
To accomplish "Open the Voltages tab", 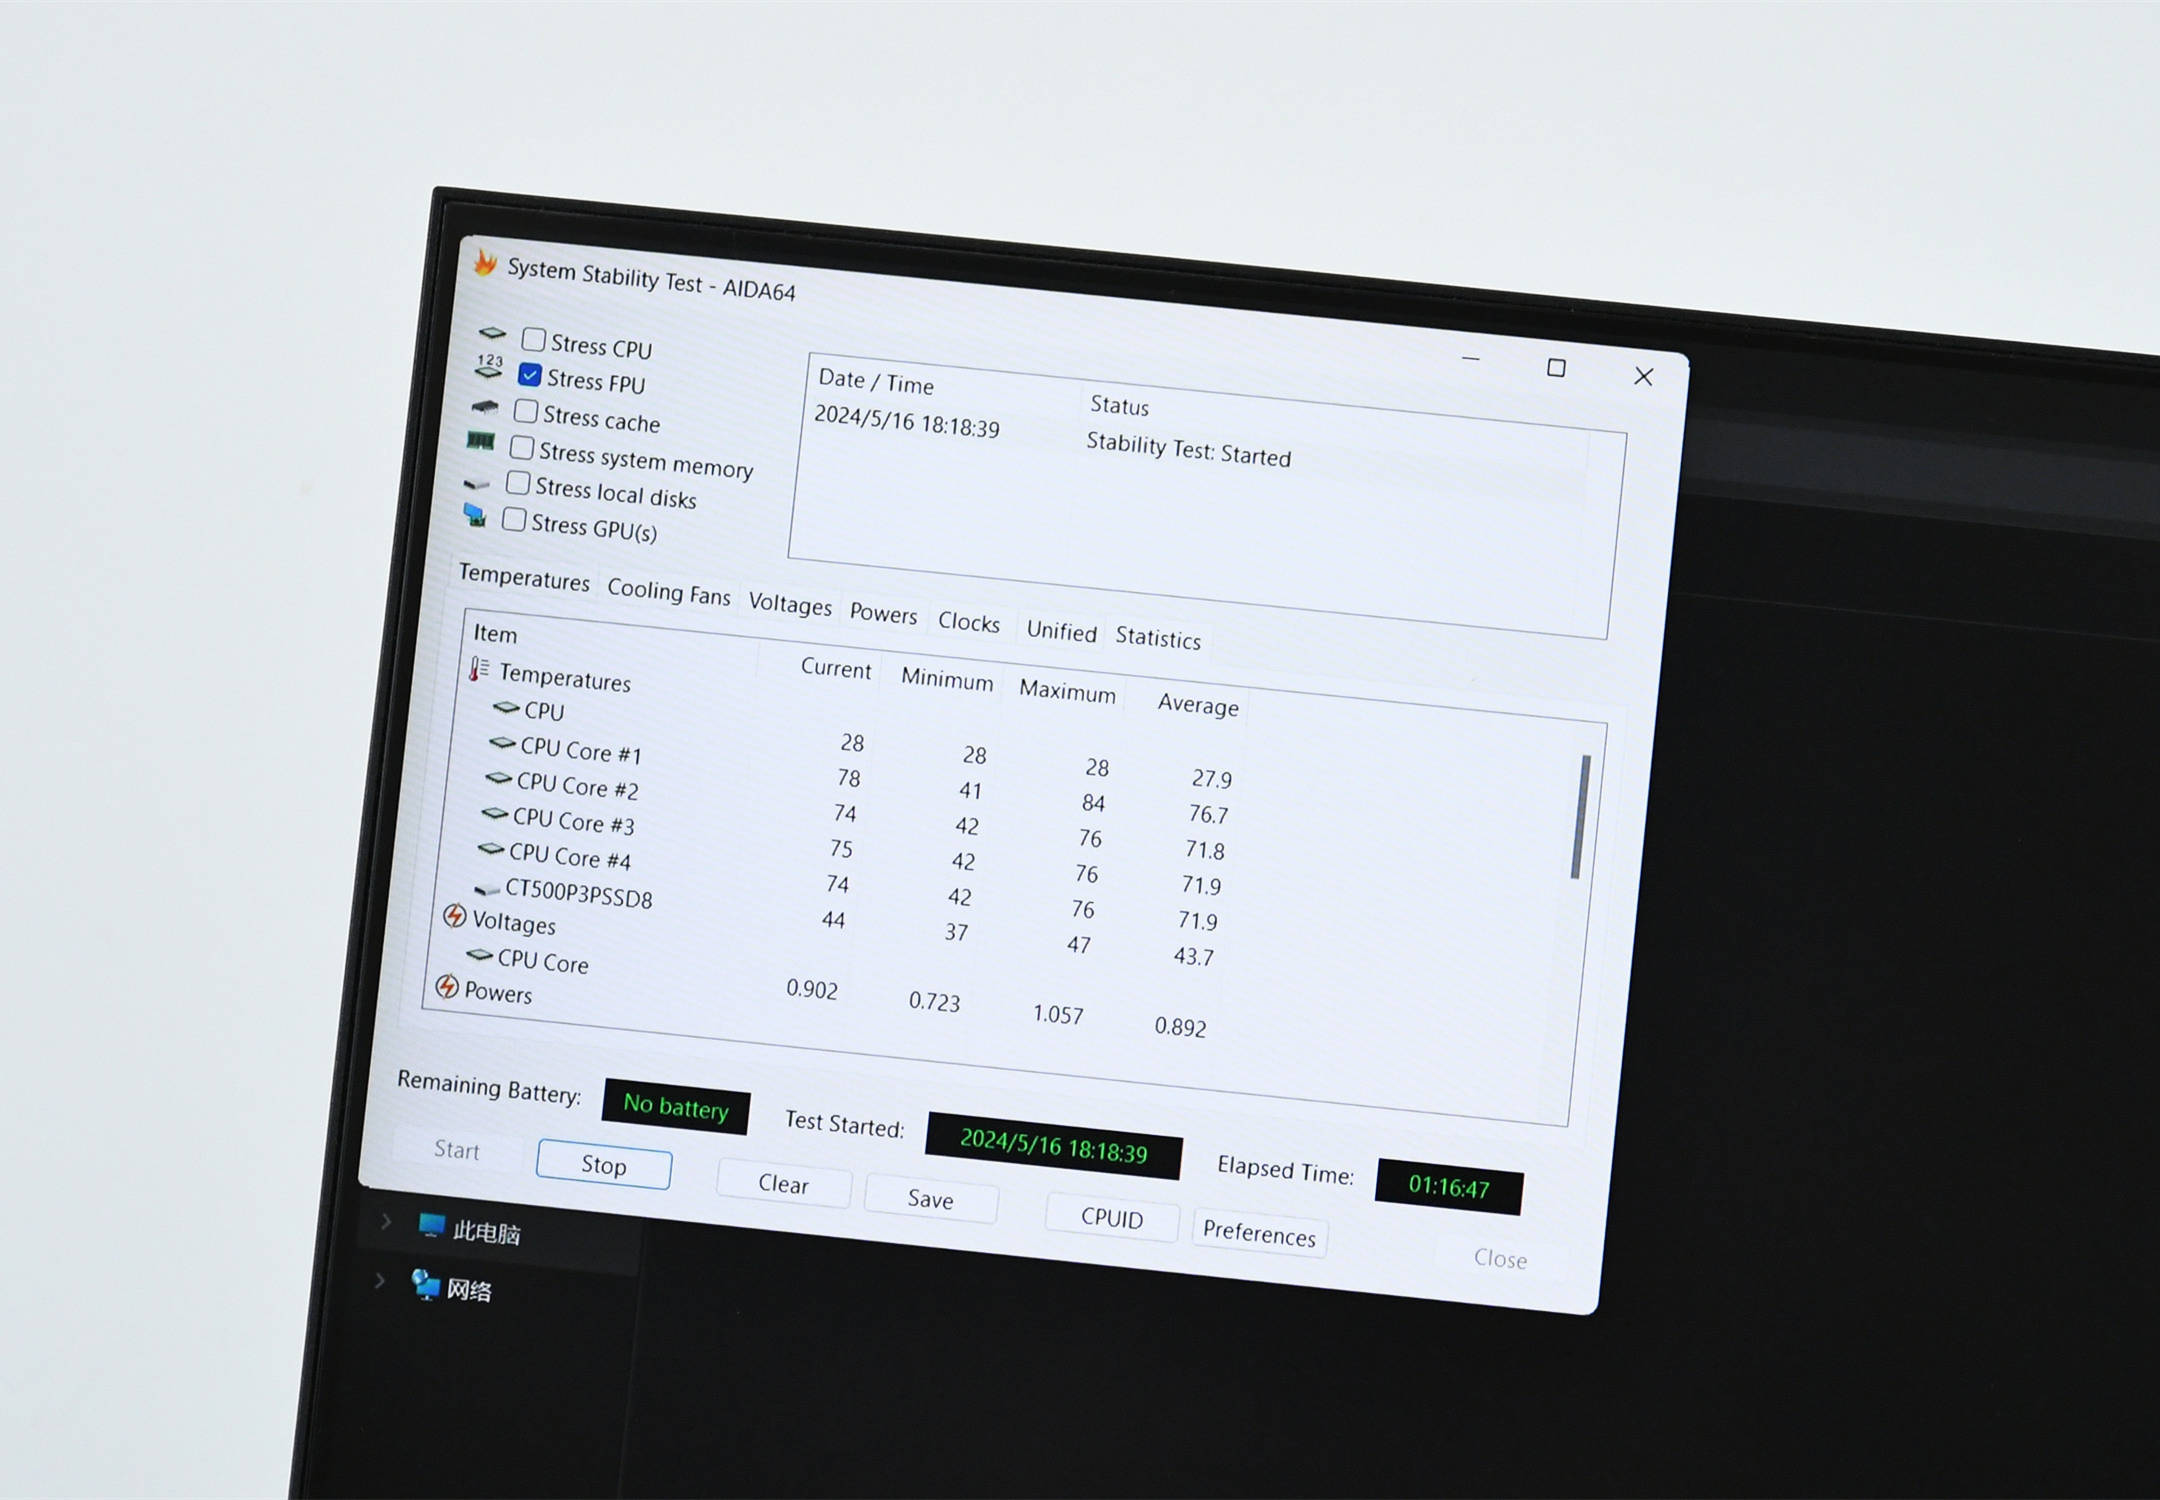I will tap(790, 604).
